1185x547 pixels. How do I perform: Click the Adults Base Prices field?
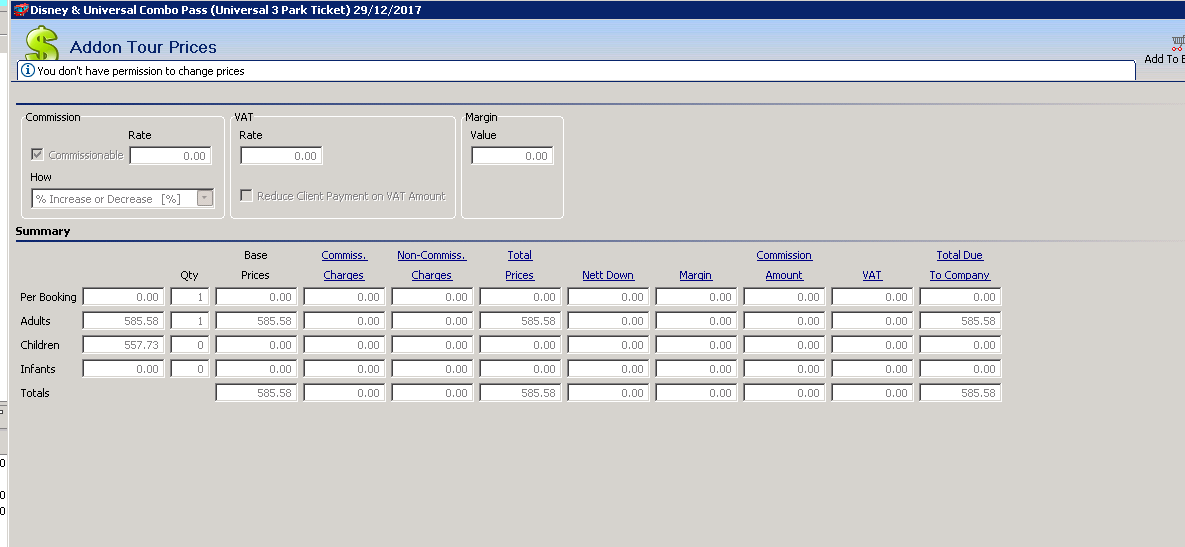256,321
